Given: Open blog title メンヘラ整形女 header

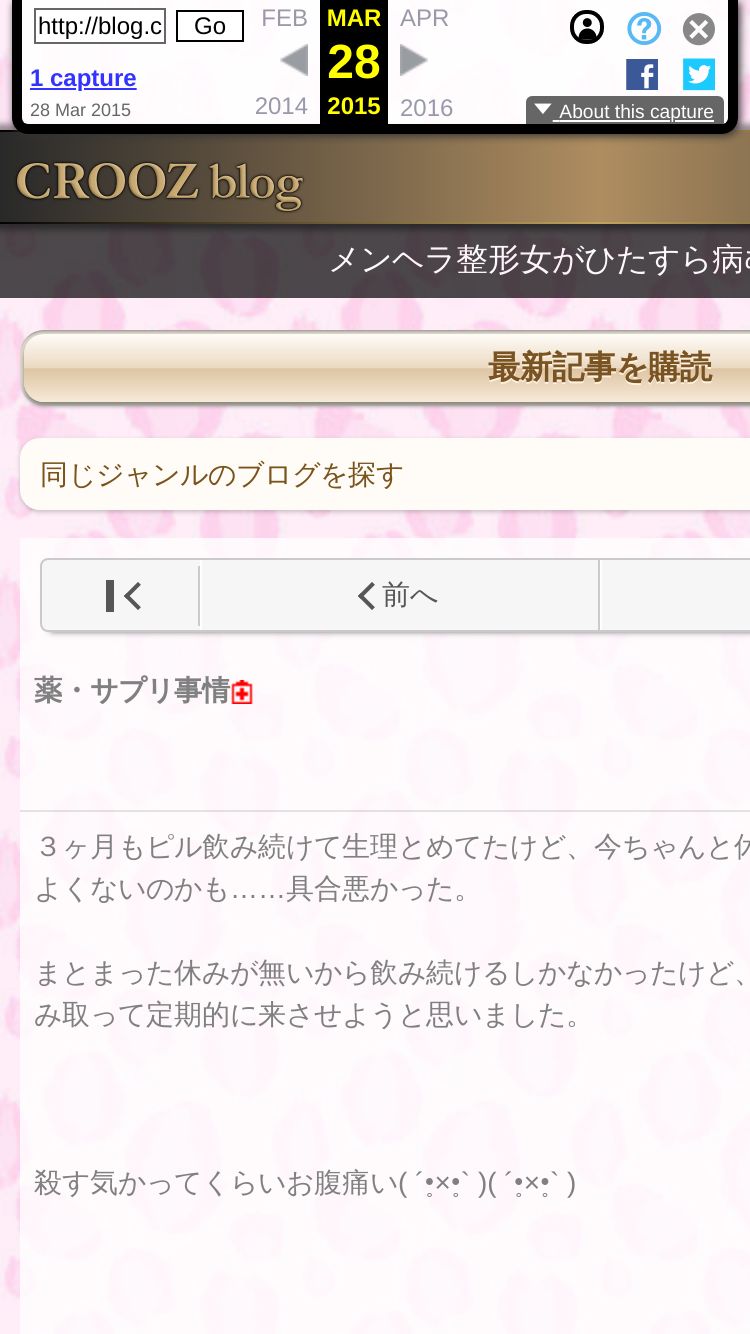Looking at the screenshot, I should point(539,261).
